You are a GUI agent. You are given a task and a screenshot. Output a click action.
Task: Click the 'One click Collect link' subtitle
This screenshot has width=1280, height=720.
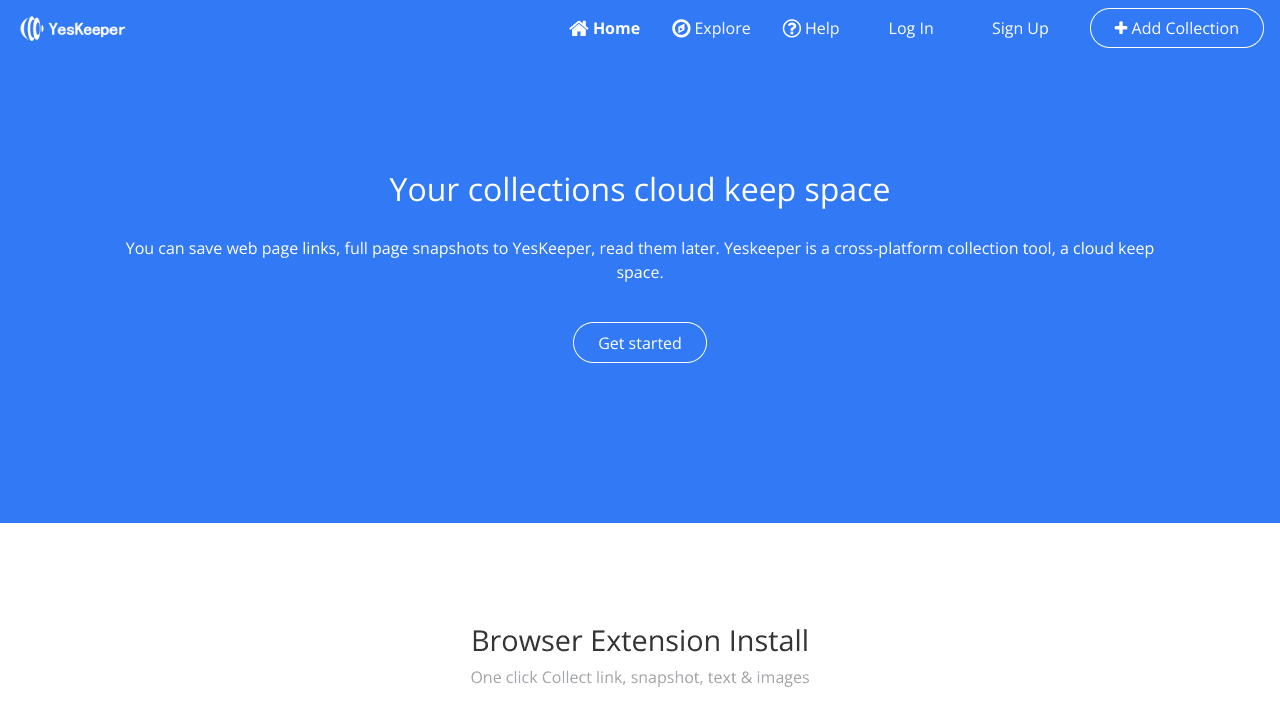coord(639,678)
